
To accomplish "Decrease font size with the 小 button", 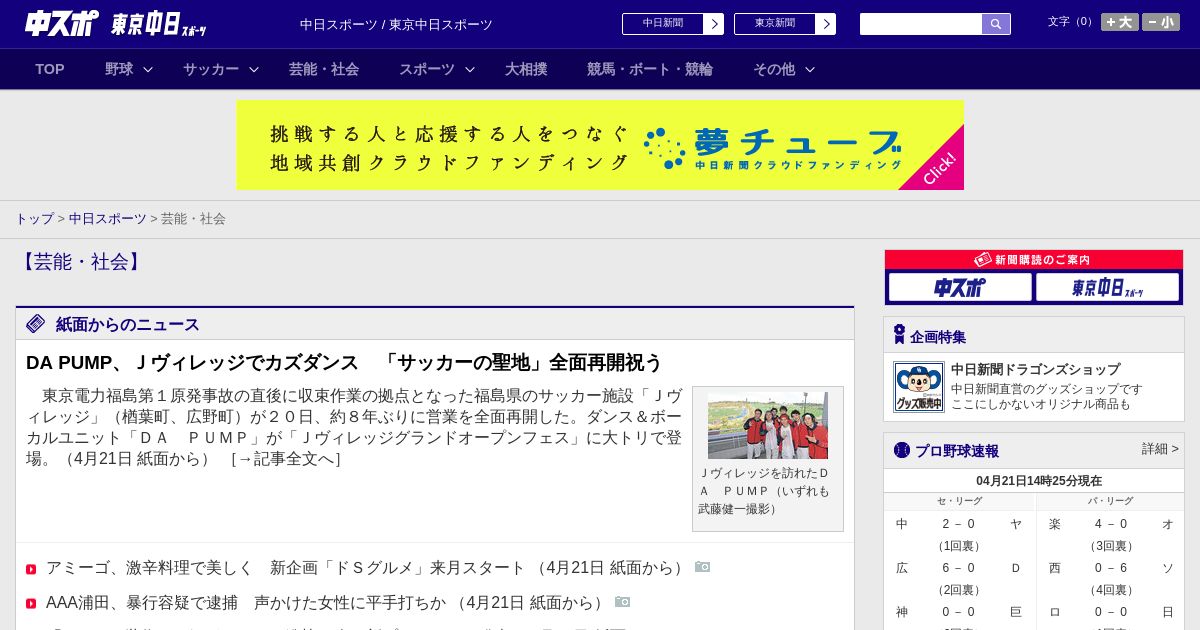I will (1161, 22).
